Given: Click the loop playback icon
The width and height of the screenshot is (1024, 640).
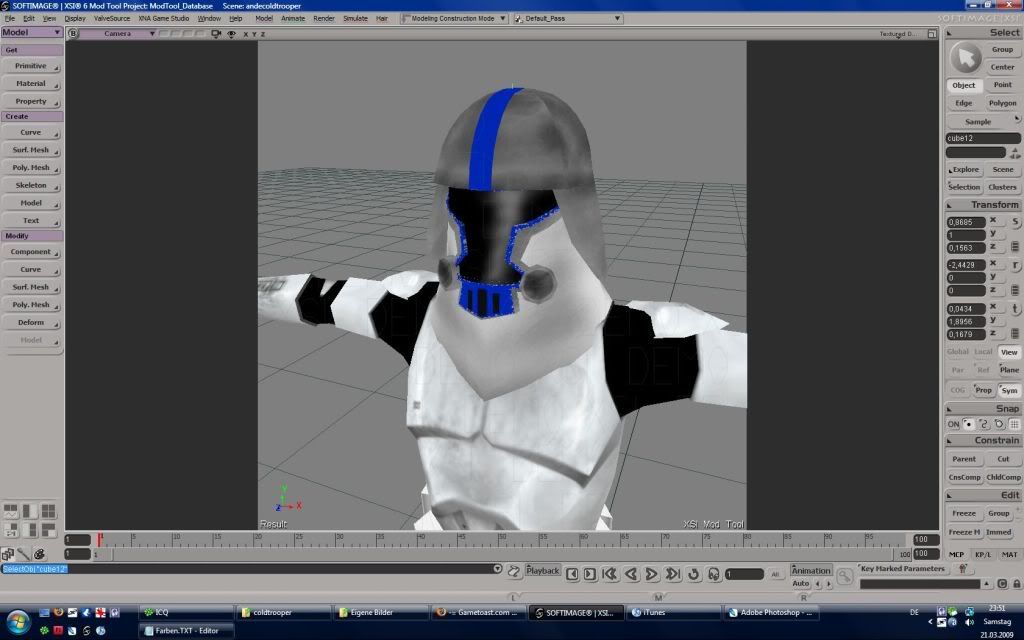Looking at the screenshot, I should click(x=694, y=574).
